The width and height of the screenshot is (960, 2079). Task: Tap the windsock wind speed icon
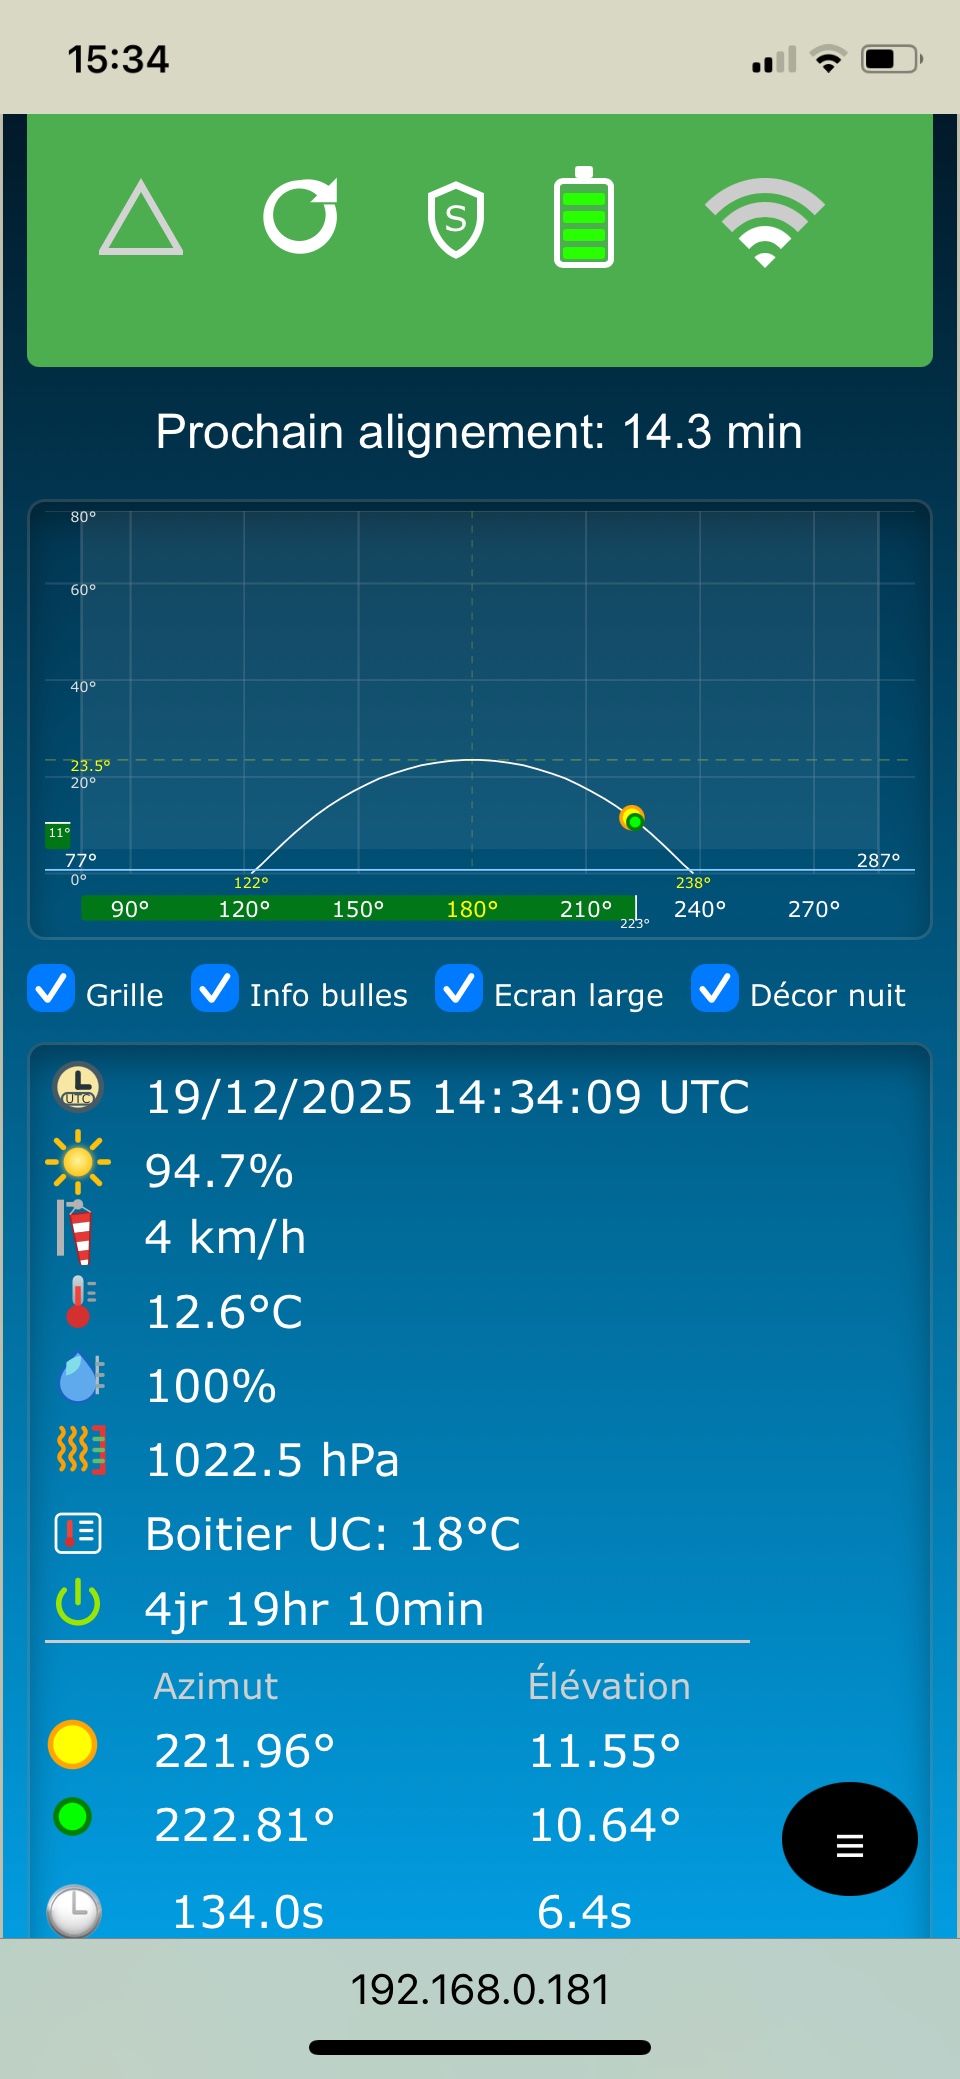tap(76, 1232)
